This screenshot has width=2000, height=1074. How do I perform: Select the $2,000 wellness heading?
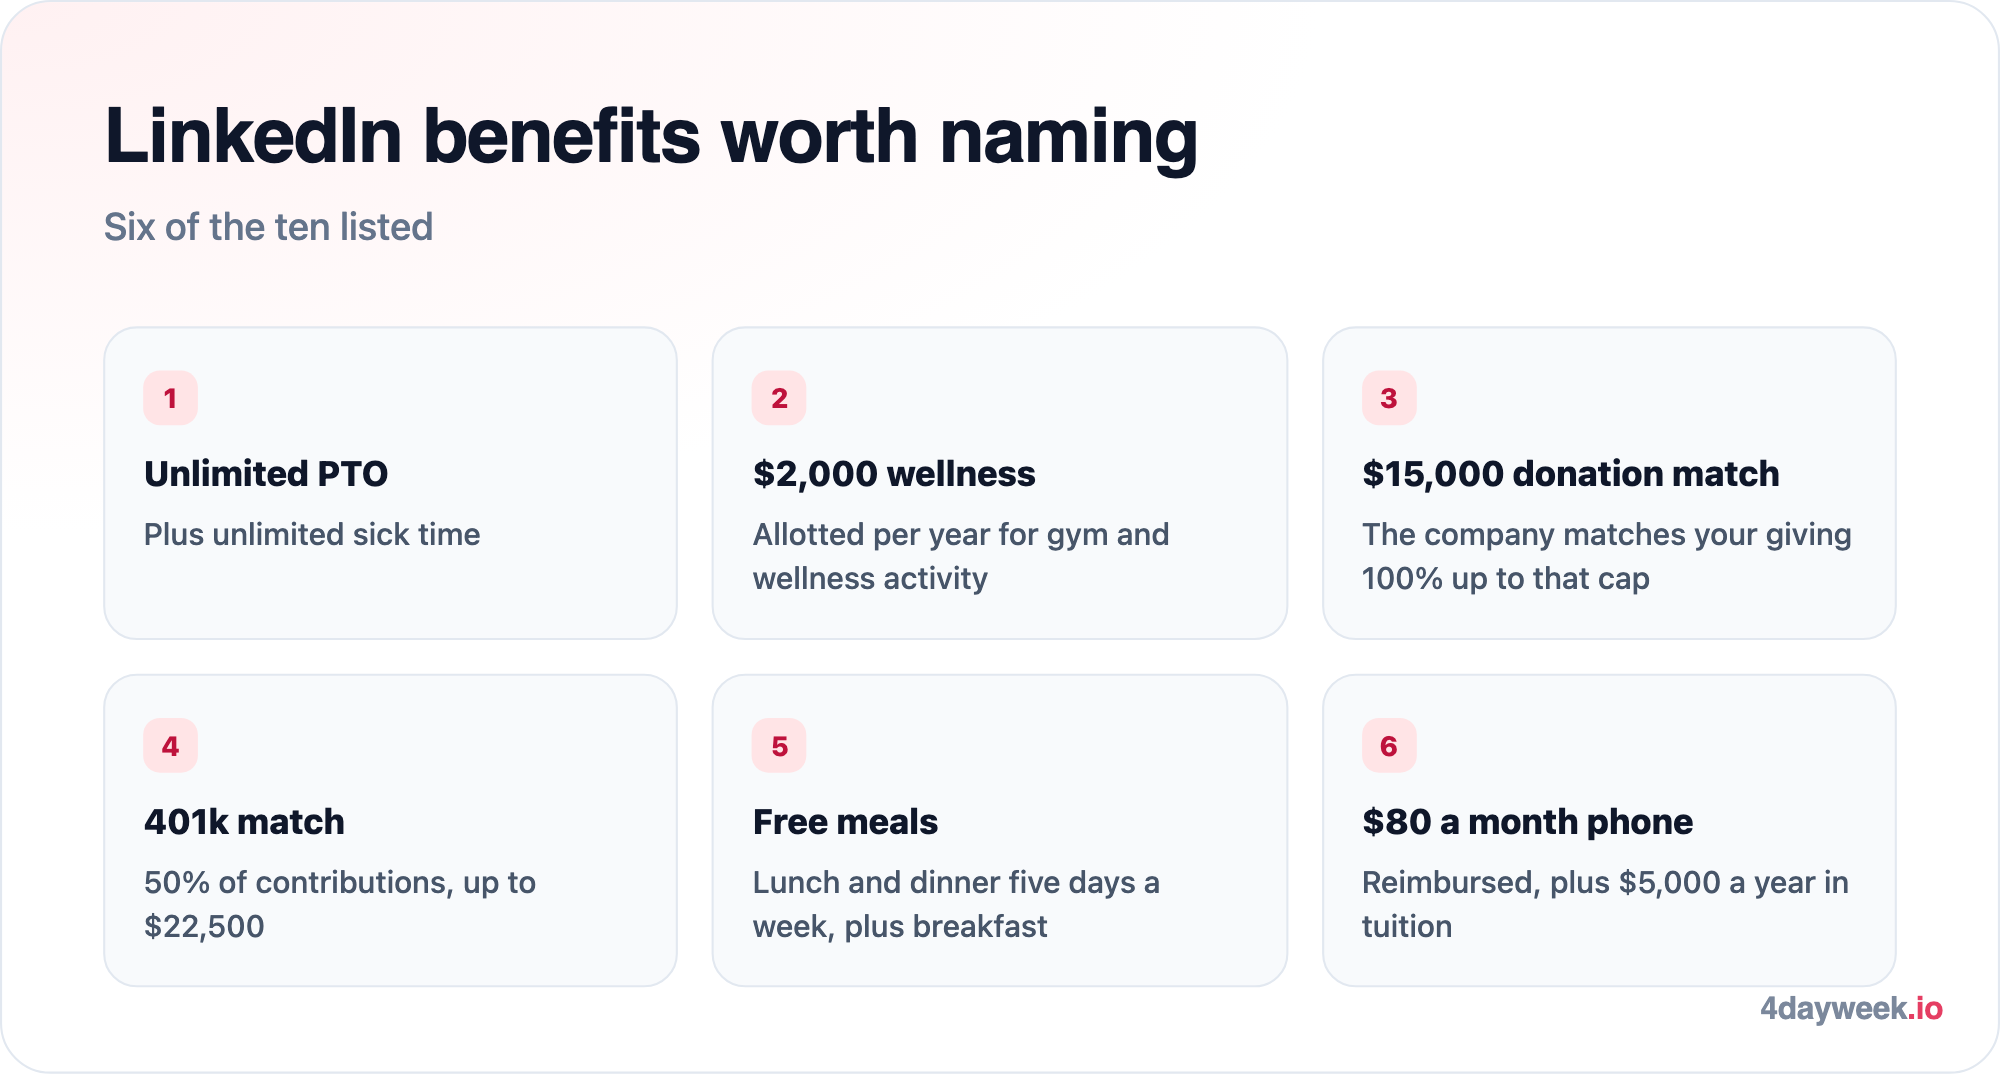(894, 474)
